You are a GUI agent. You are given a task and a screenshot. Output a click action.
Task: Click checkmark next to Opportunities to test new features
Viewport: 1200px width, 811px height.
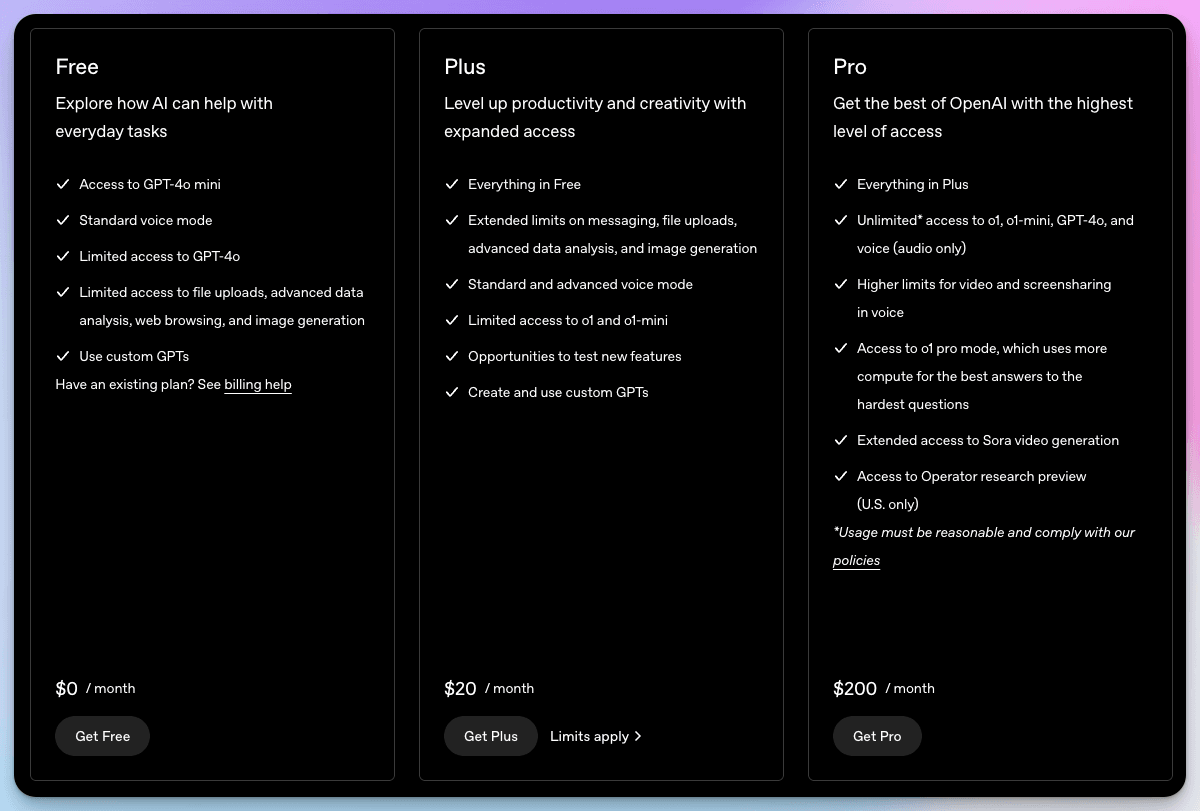(451, 356)
